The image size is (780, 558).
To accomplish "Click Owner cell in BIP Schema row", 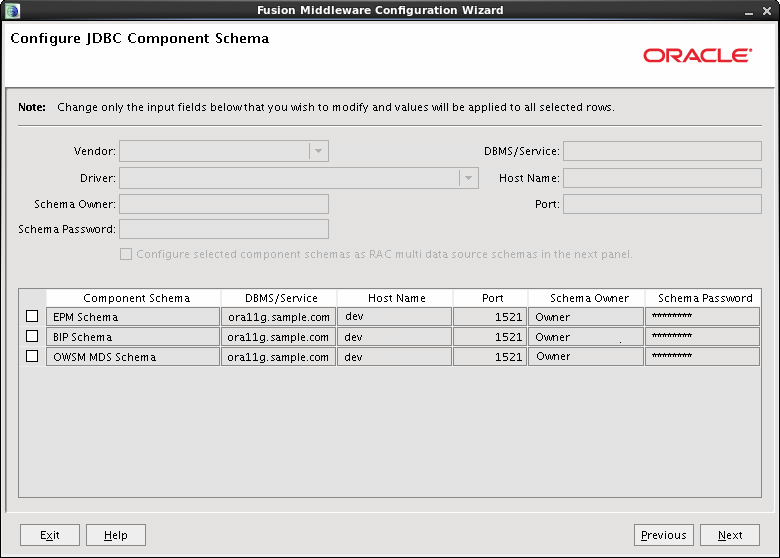I will [x=586, y=337].
